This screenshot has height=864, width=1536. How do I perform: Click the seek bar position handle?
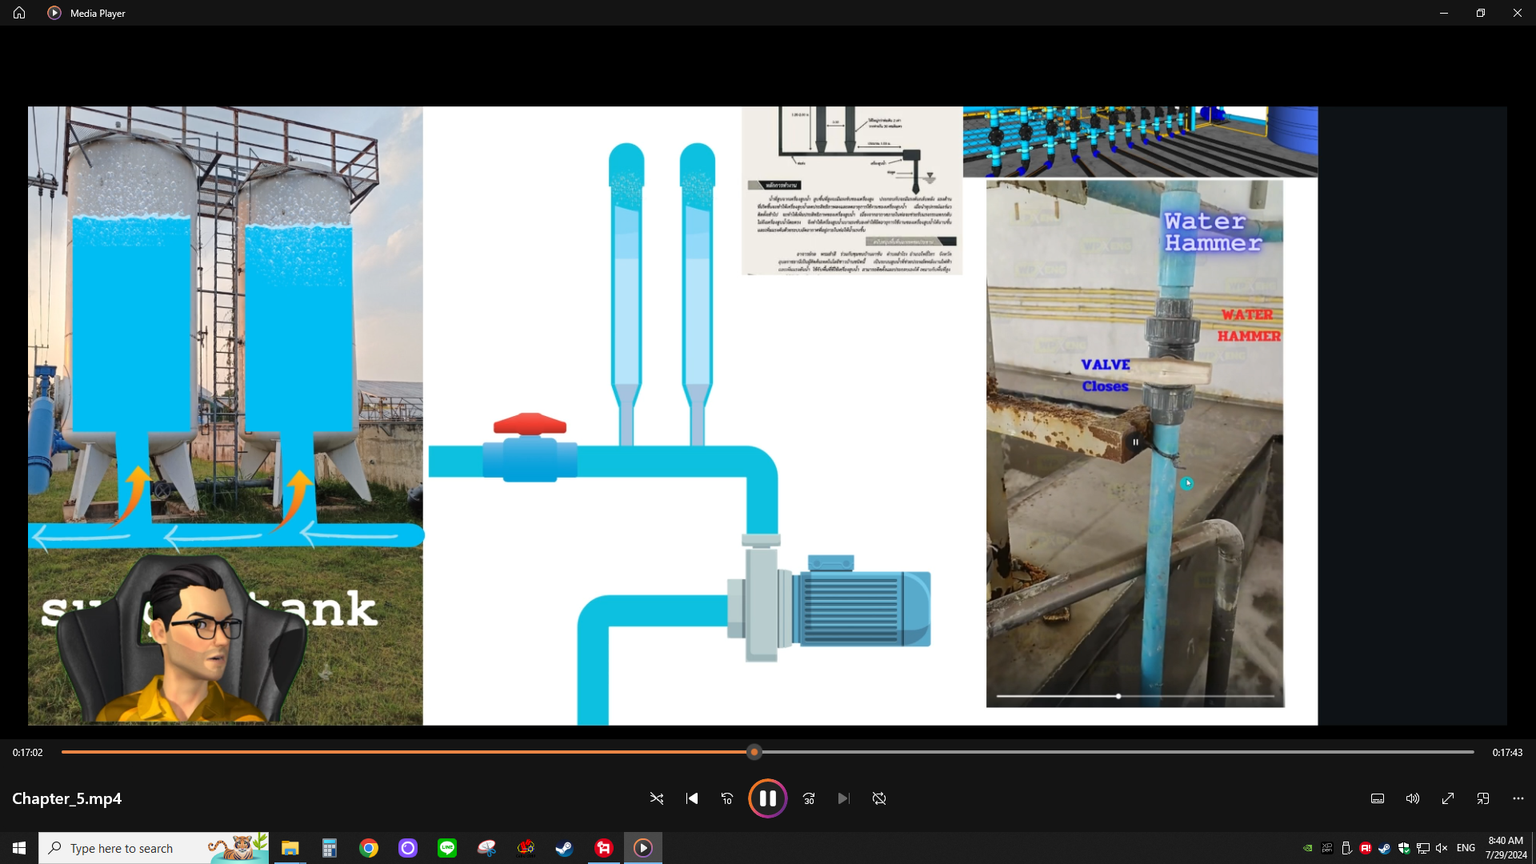pos(754,752)
